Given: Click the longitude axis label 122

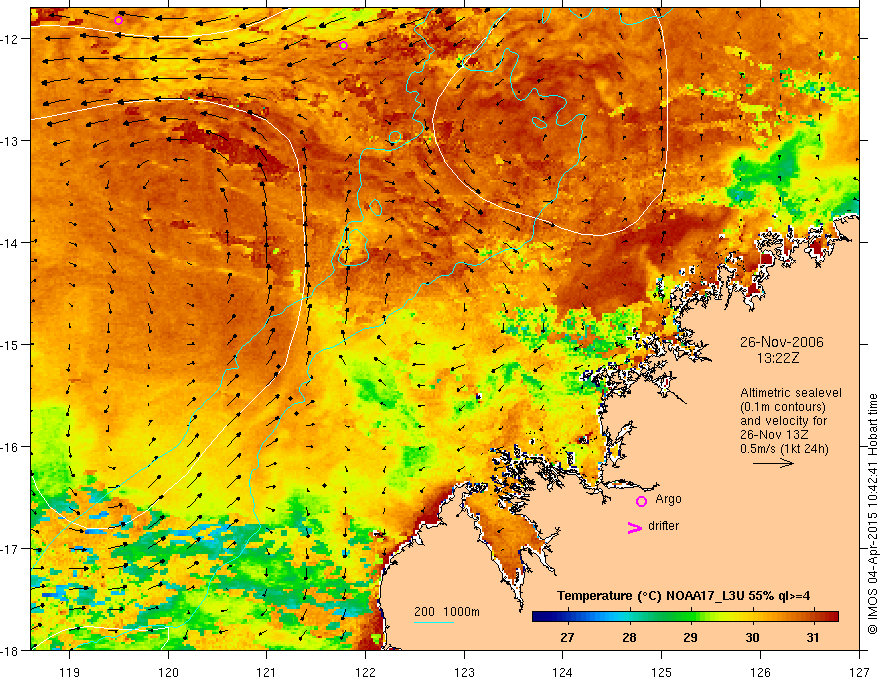Looking at the screenshot, I should (365, 672).
